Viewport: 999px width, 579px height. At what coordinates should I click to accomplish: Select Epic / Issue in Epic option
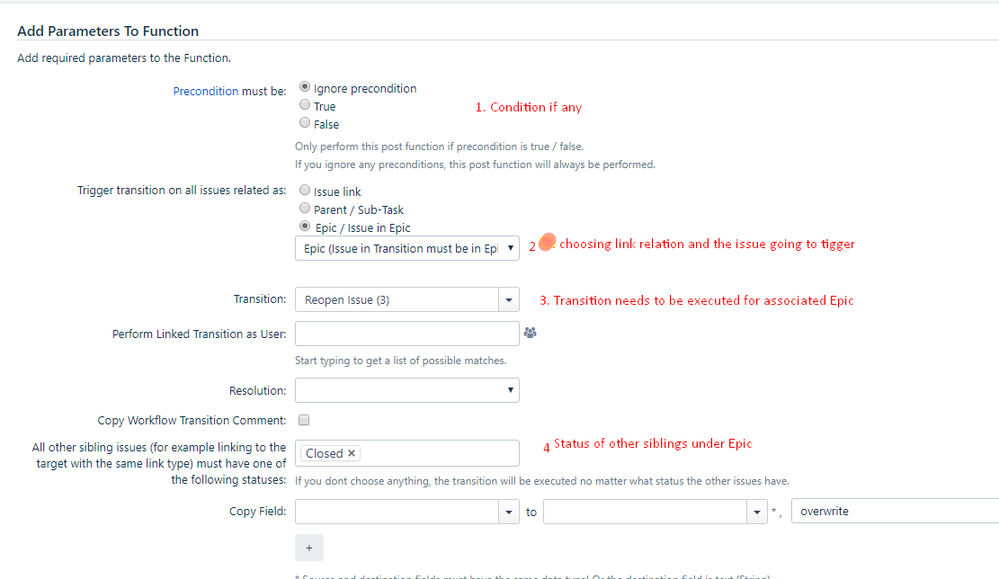coord(305,226)
